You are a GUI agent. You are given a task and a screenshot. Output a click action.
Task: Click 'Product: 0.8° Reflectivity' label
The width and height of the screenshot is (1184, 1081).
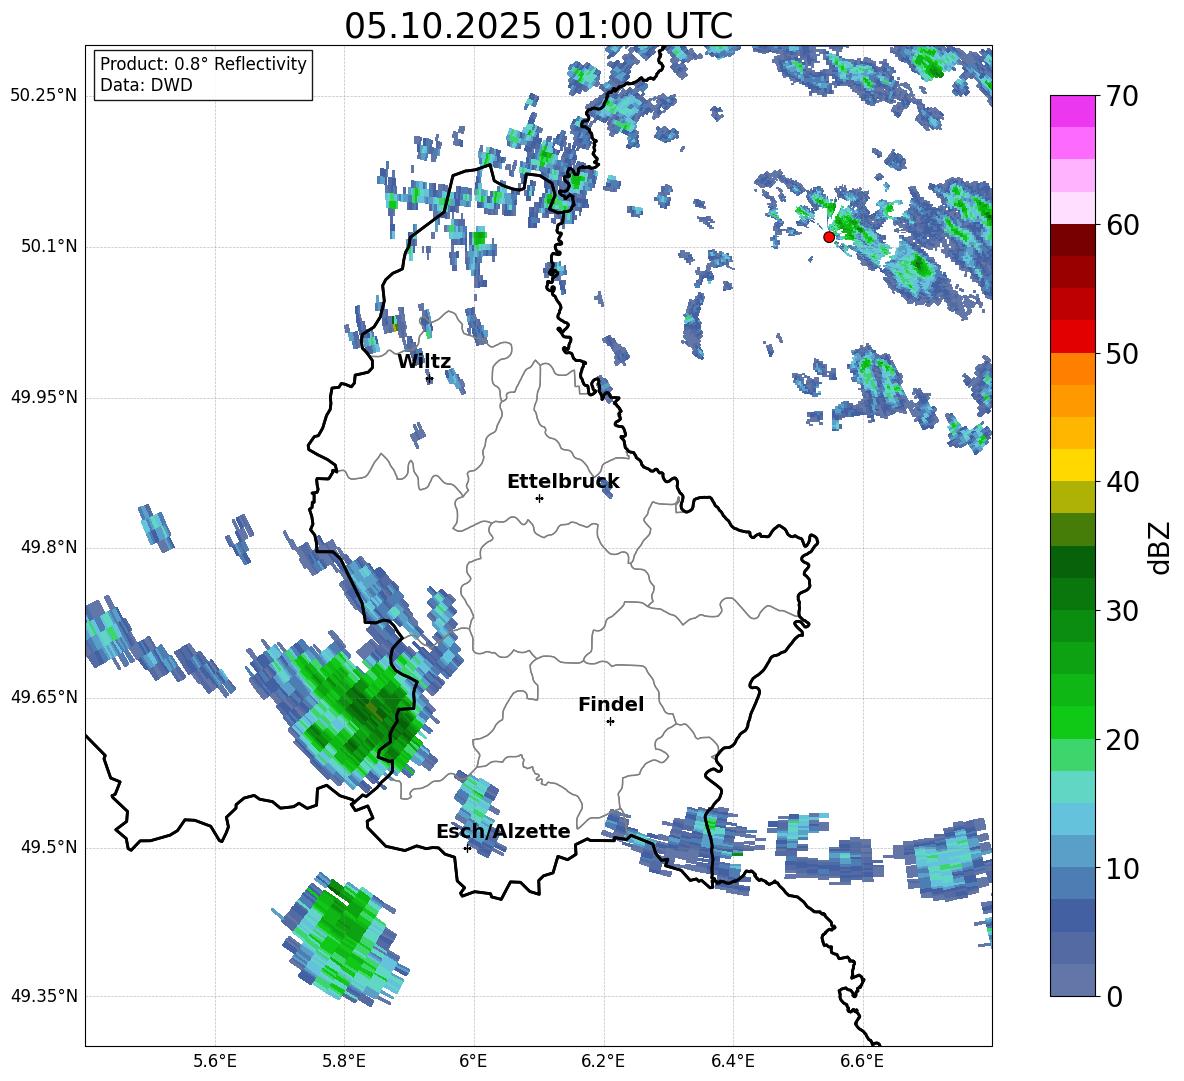pos(203,63)
